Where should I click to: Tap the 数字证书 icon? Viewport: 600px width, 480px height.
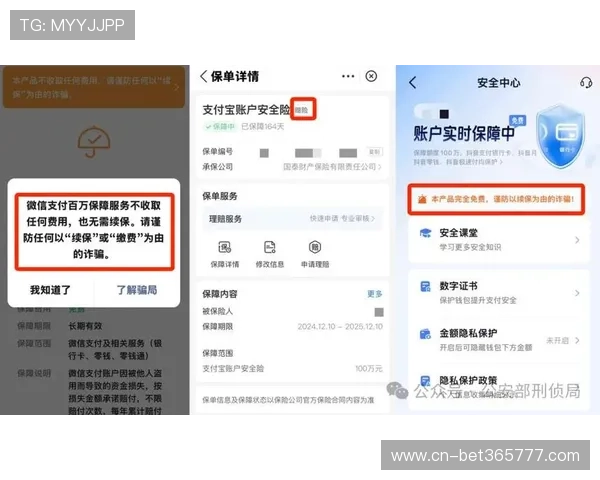[426, 286]
